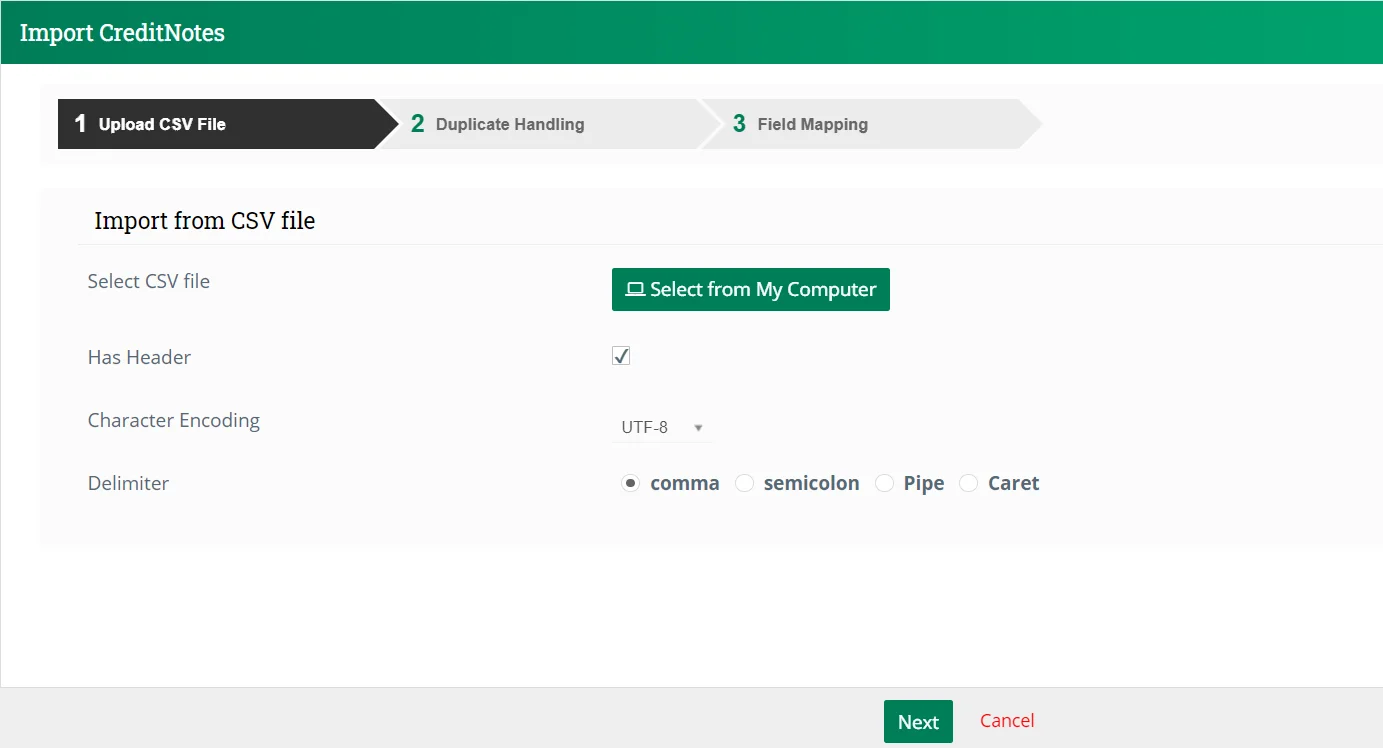1383x748 pixels.
Task: Open the UTF-8 encoding dropdown arrow
Action: click(x=697, y=427)
